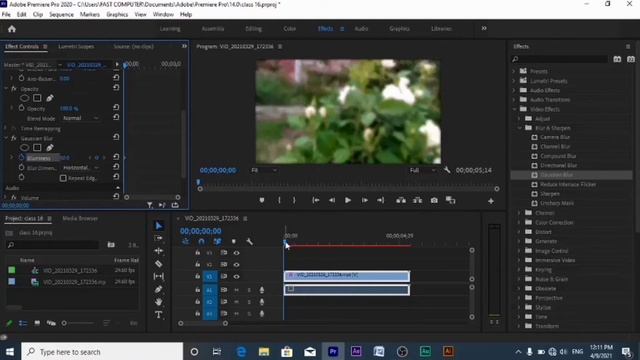This screenshot has height=360, width=640.
Task: Switch to Color workspace tab
Action: click(290, 29)
